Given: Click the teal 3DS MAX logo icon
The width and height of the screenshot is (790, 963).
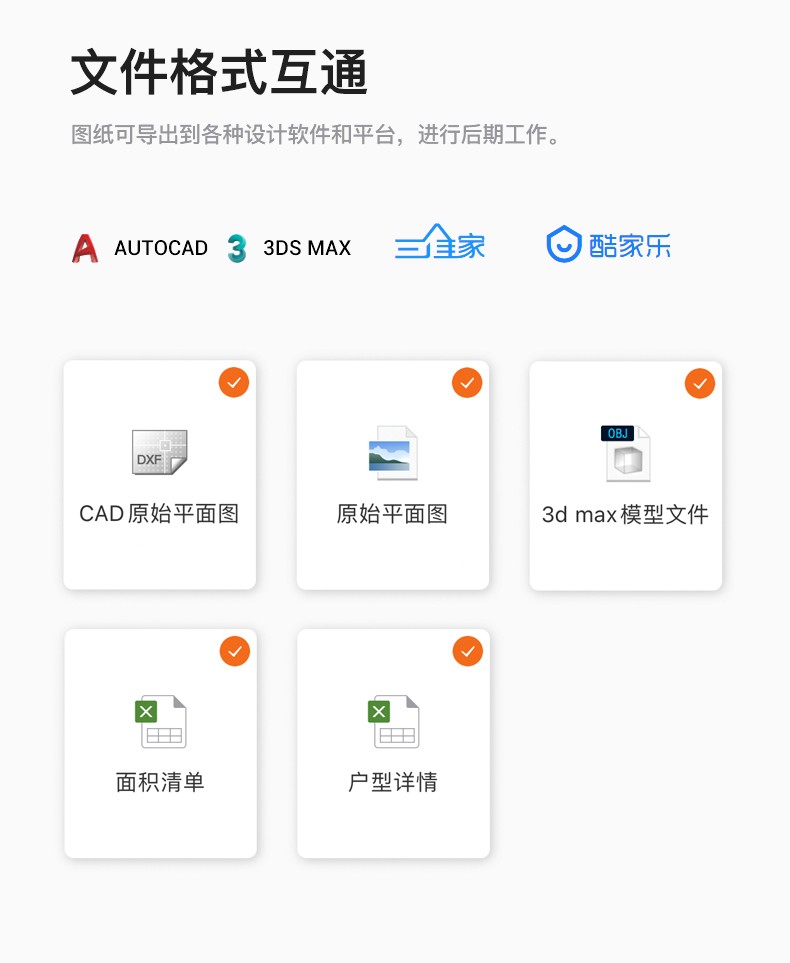Looking at the screenshot, I should click(236, 248).
